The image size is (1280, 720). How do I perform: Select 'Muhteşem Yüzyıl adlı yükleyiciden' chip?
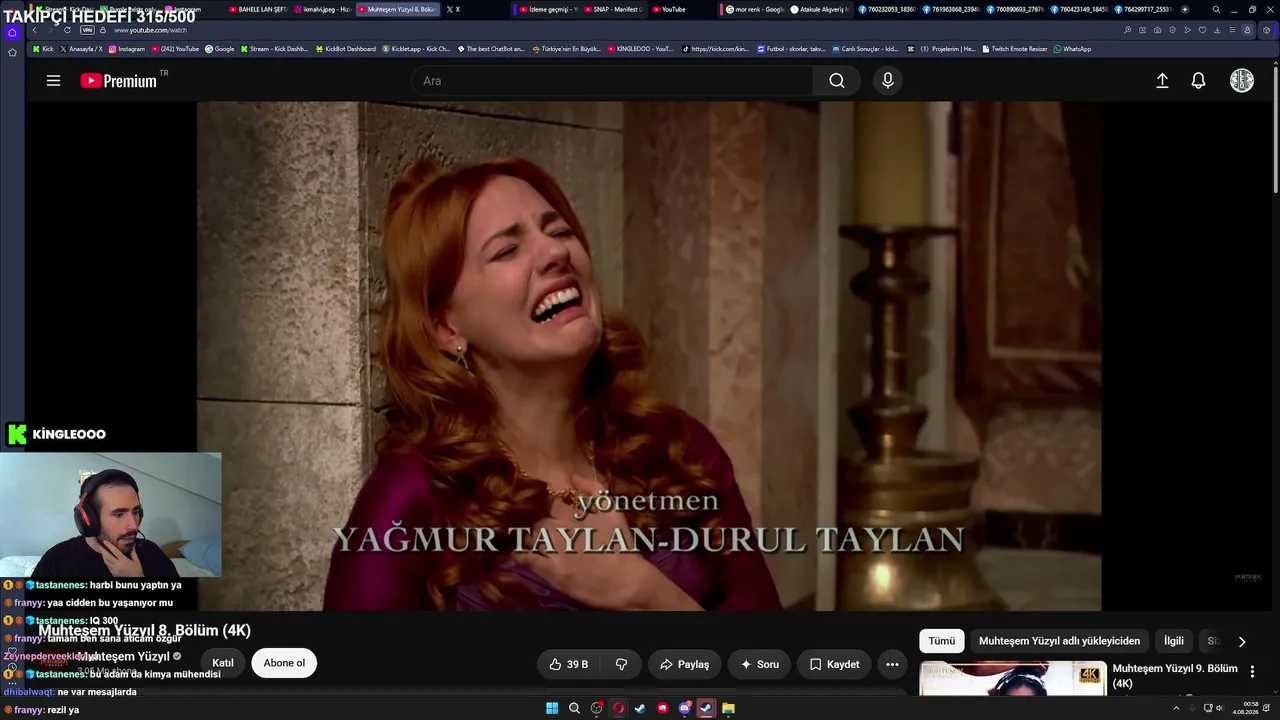1059,641
